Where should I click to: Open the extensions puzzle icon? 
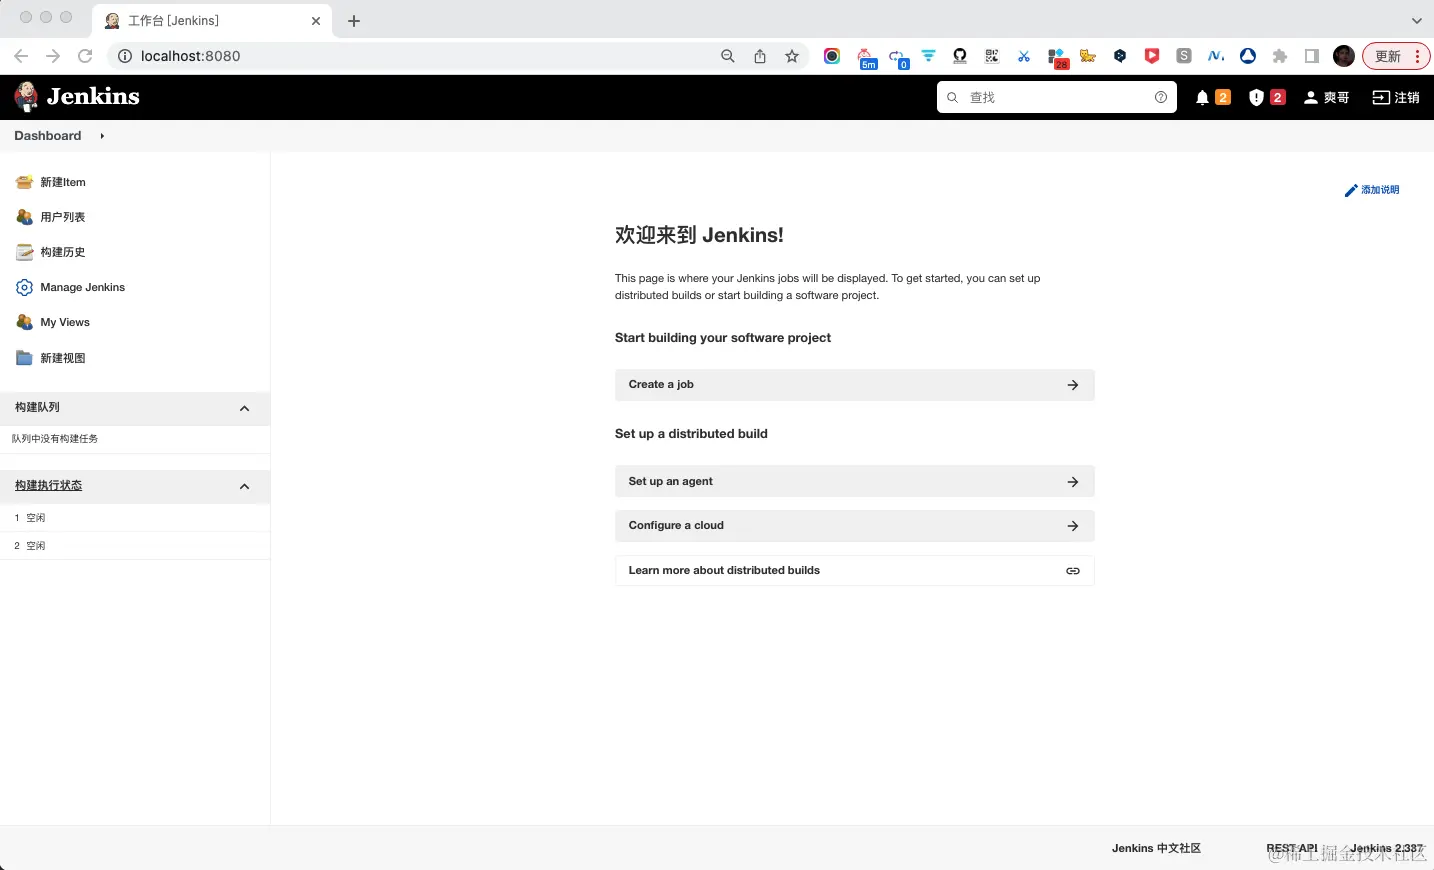1280,56
